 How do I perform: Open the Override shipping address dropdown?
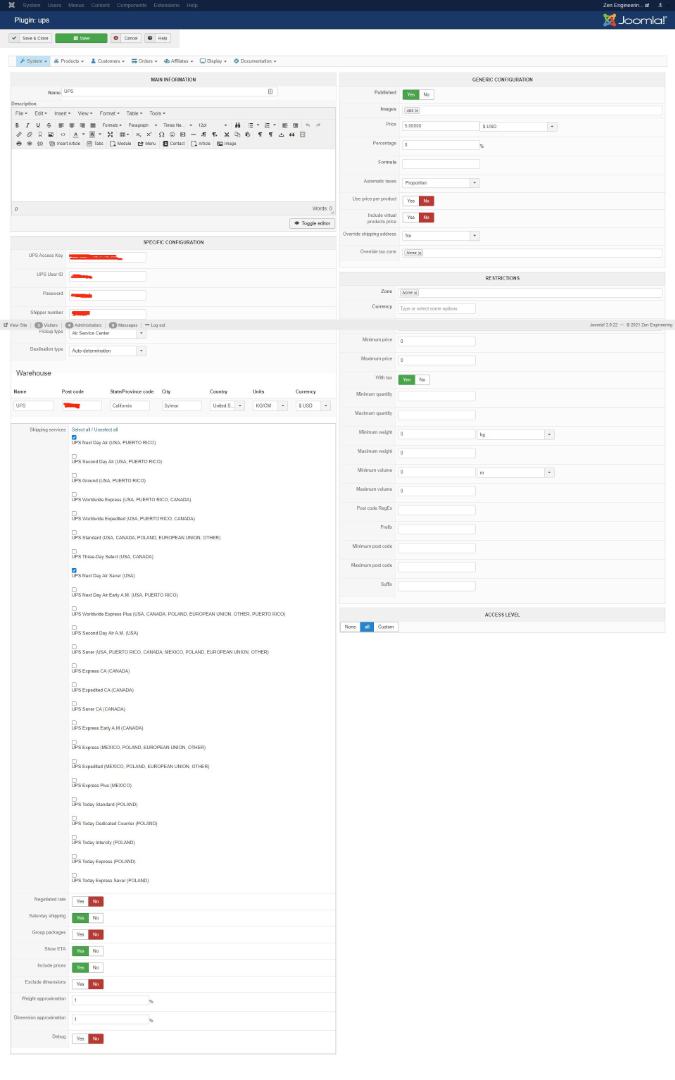pos(441,236)
